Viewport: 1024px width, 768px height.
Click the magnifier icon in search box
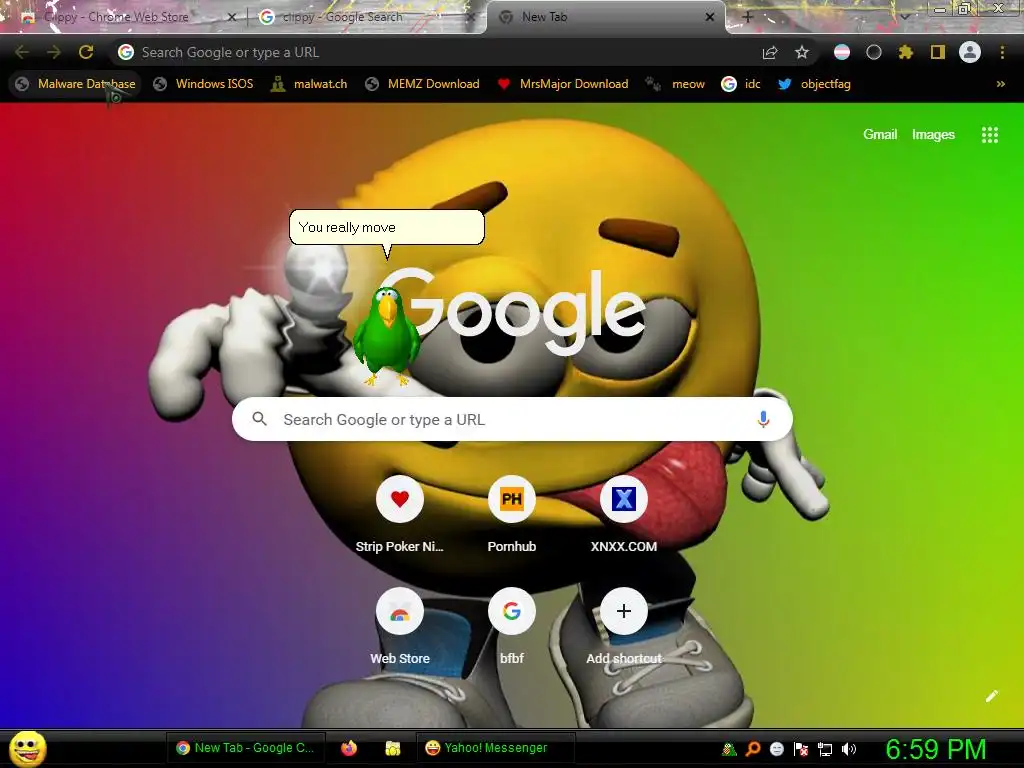pos(259,419)
